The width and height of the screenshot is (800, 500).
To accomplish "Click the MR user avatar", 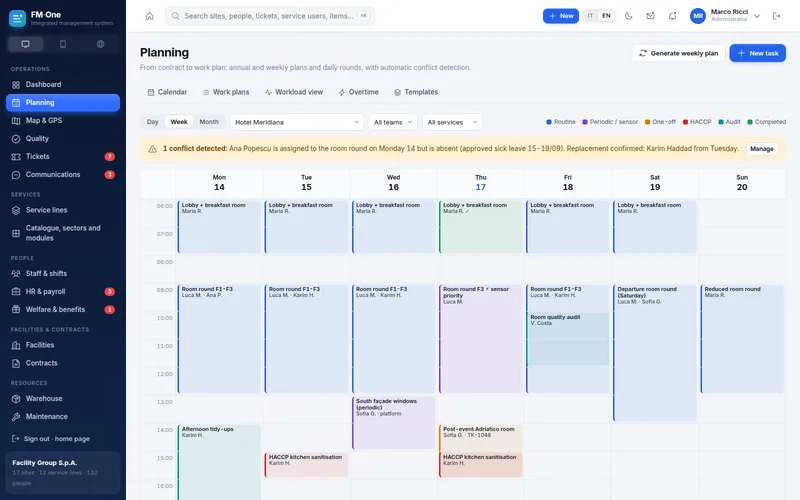I will (x=698, y=16).
